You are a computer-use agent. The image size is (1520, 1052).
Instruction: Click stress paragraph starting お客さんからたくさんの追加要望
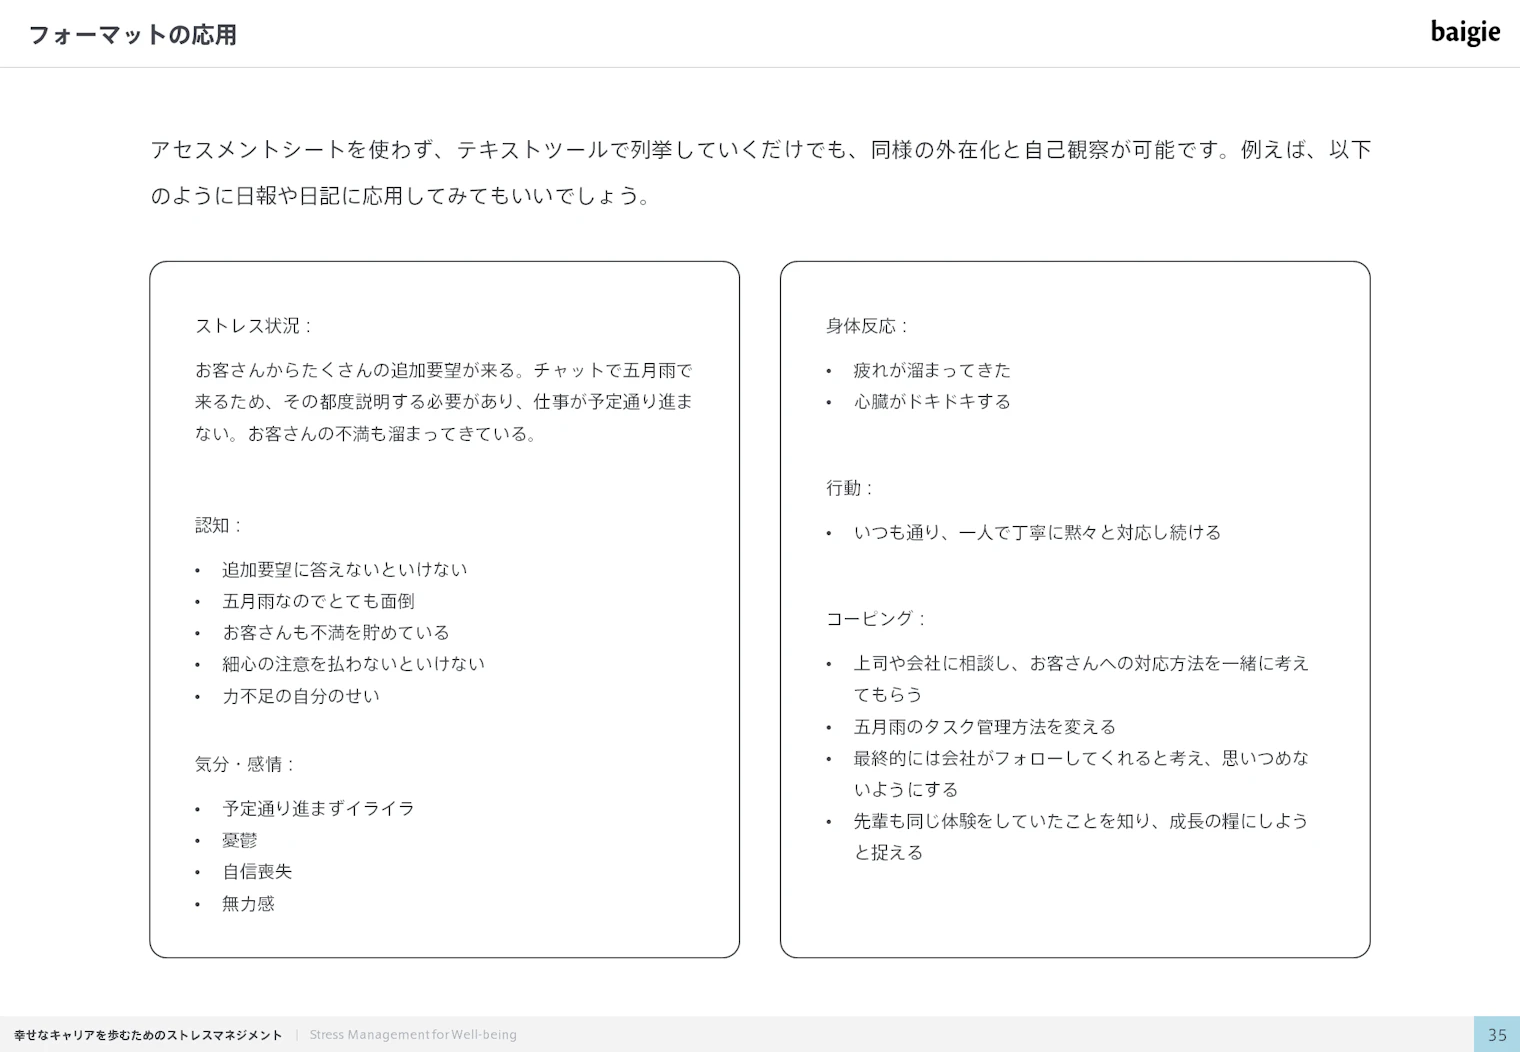444,402
